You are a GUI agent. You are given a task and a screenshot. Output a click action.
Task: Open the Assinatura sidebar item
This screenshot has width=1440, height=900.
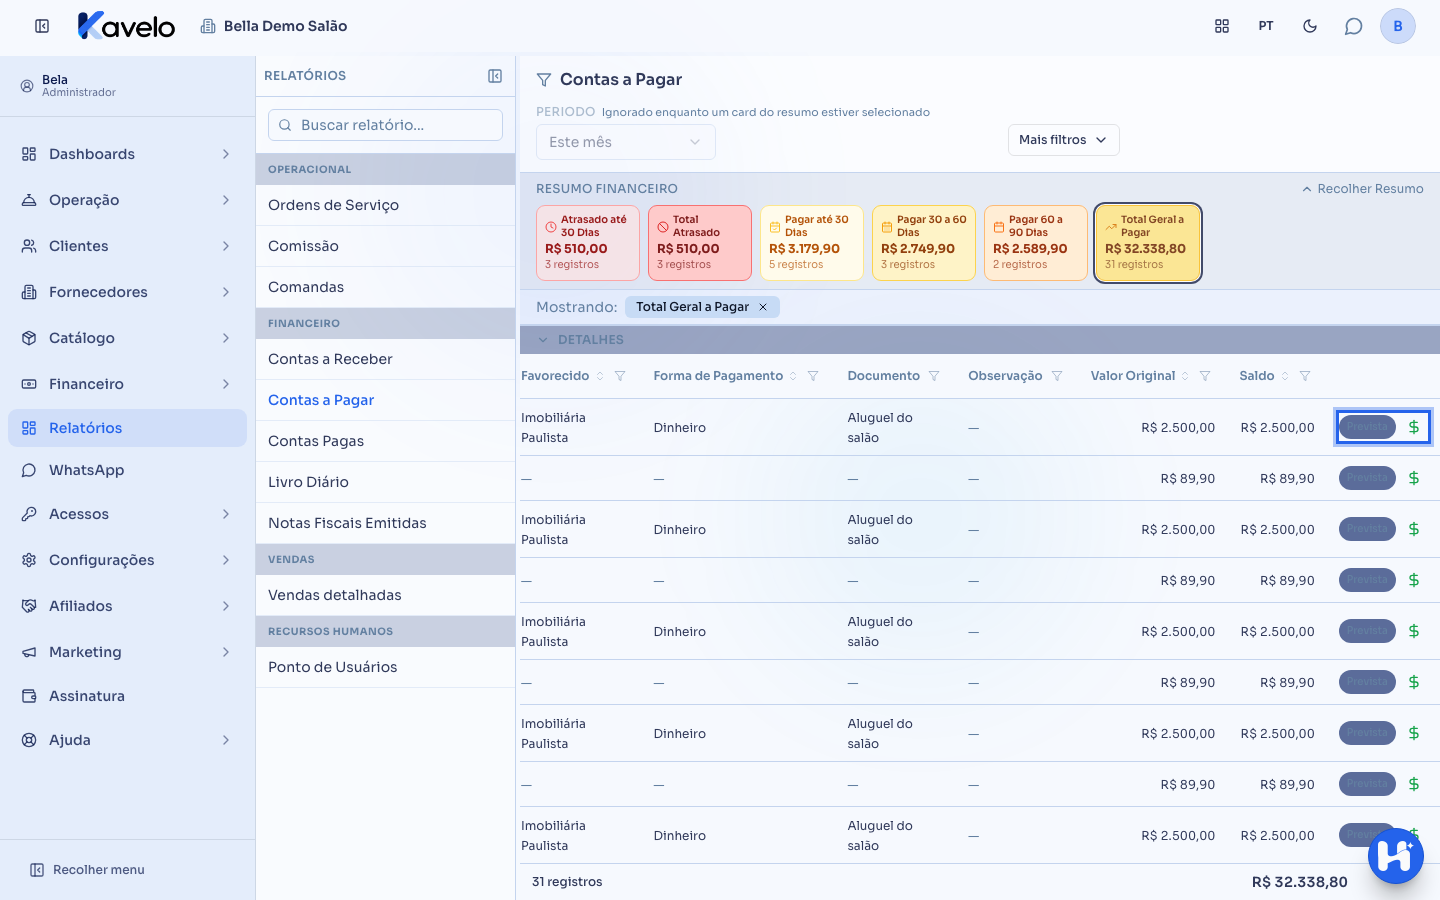[x=128, y=696]
